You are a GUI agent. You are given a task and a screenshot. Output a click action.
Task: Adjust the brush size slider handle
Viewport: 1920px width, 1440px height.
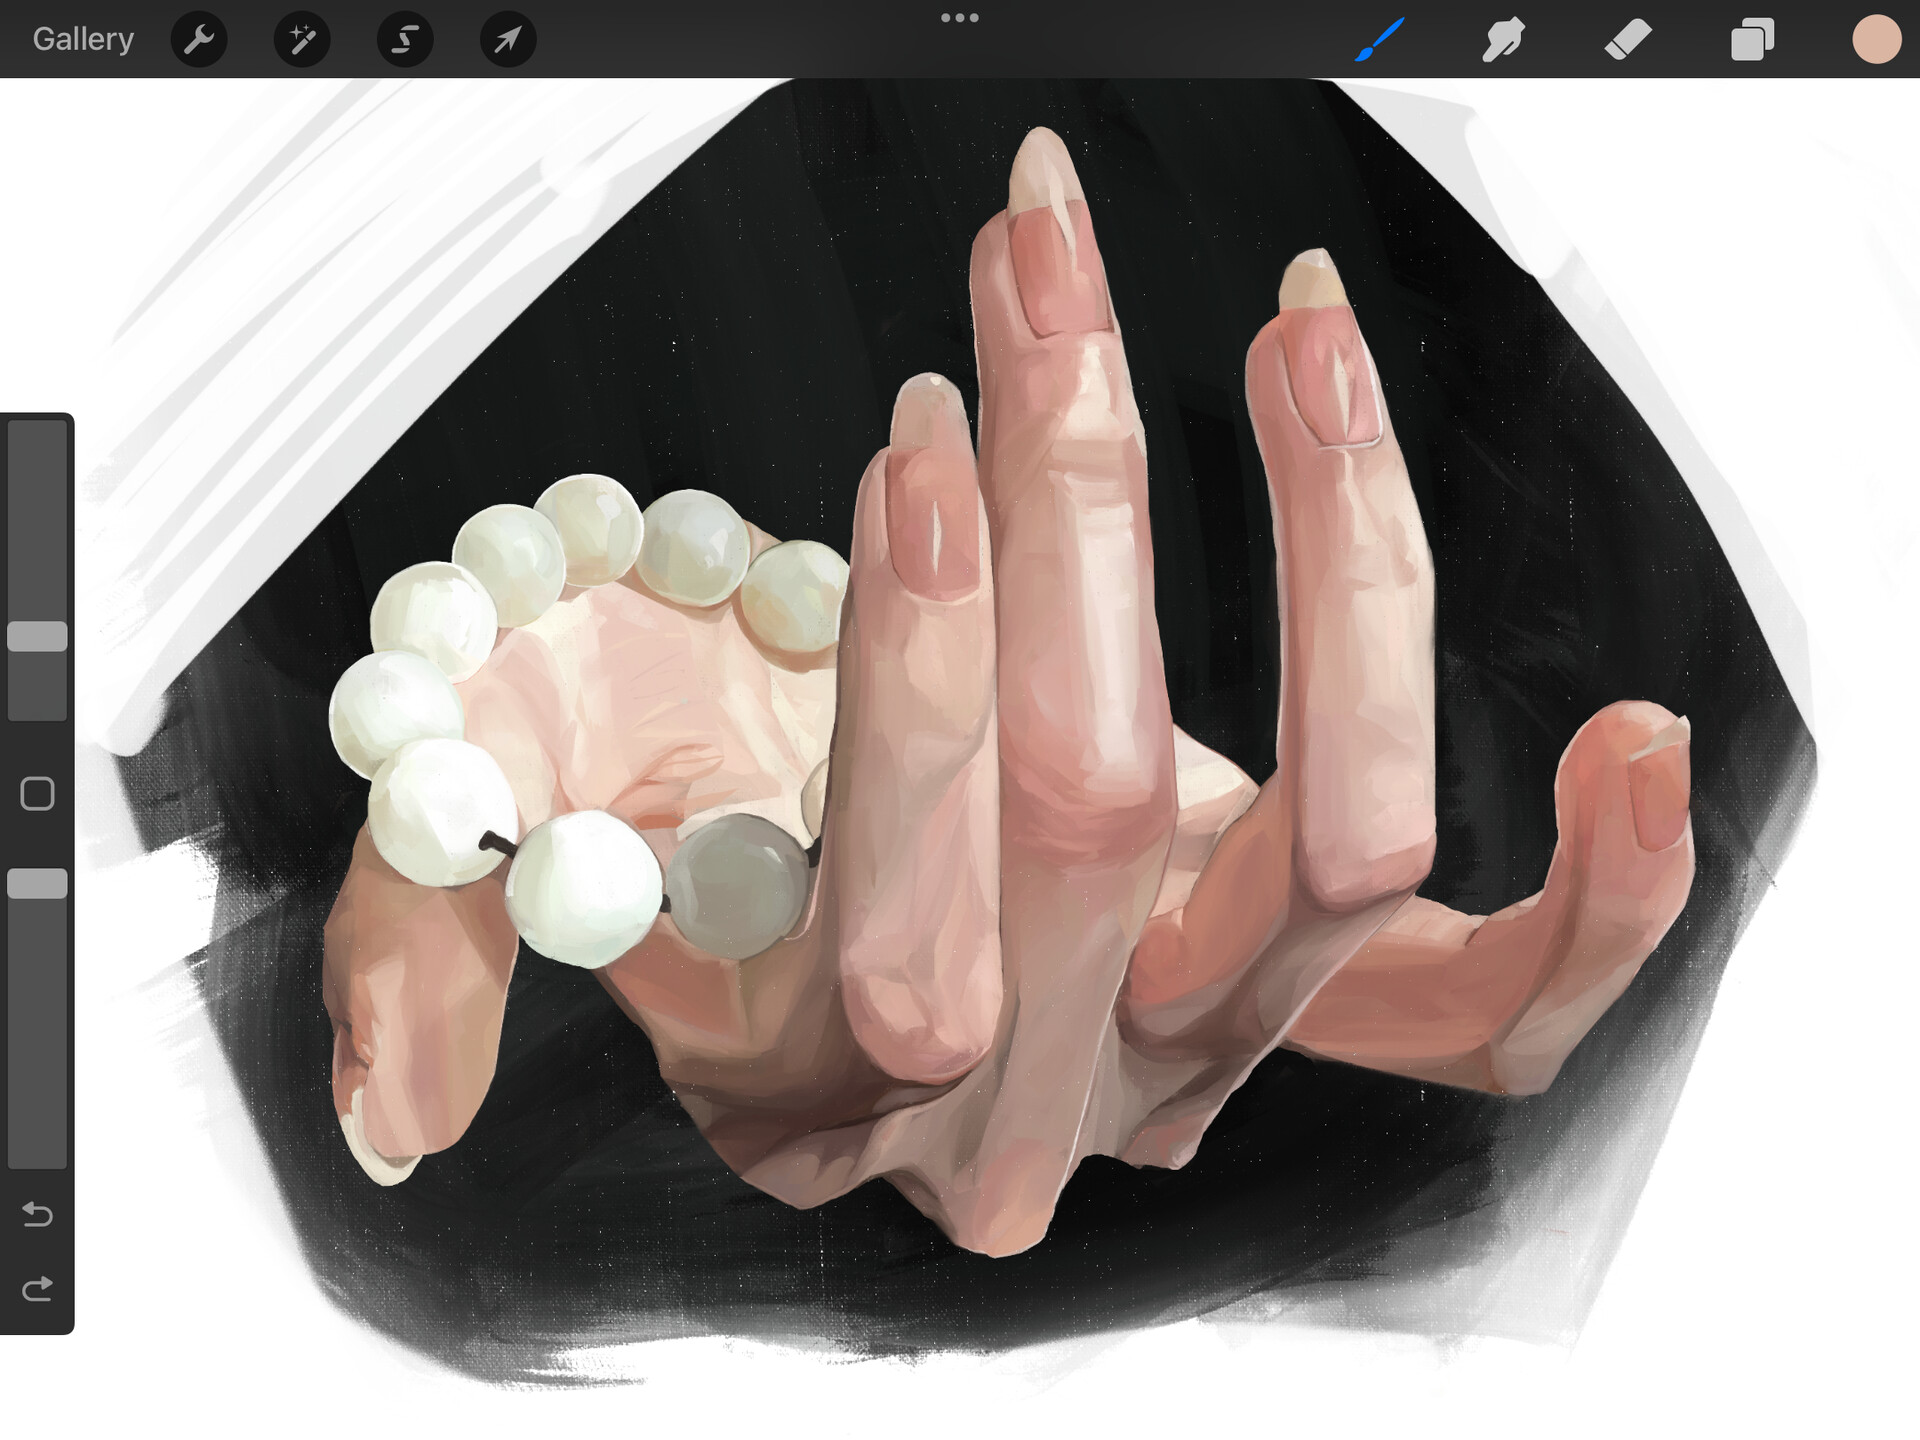tap(38, 636)
